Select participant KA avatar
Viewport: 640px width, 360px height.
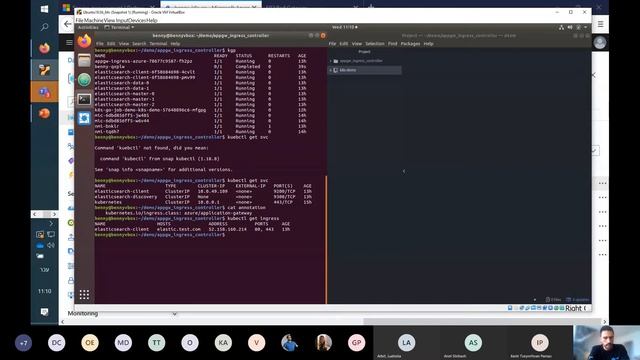click(223, 343)
